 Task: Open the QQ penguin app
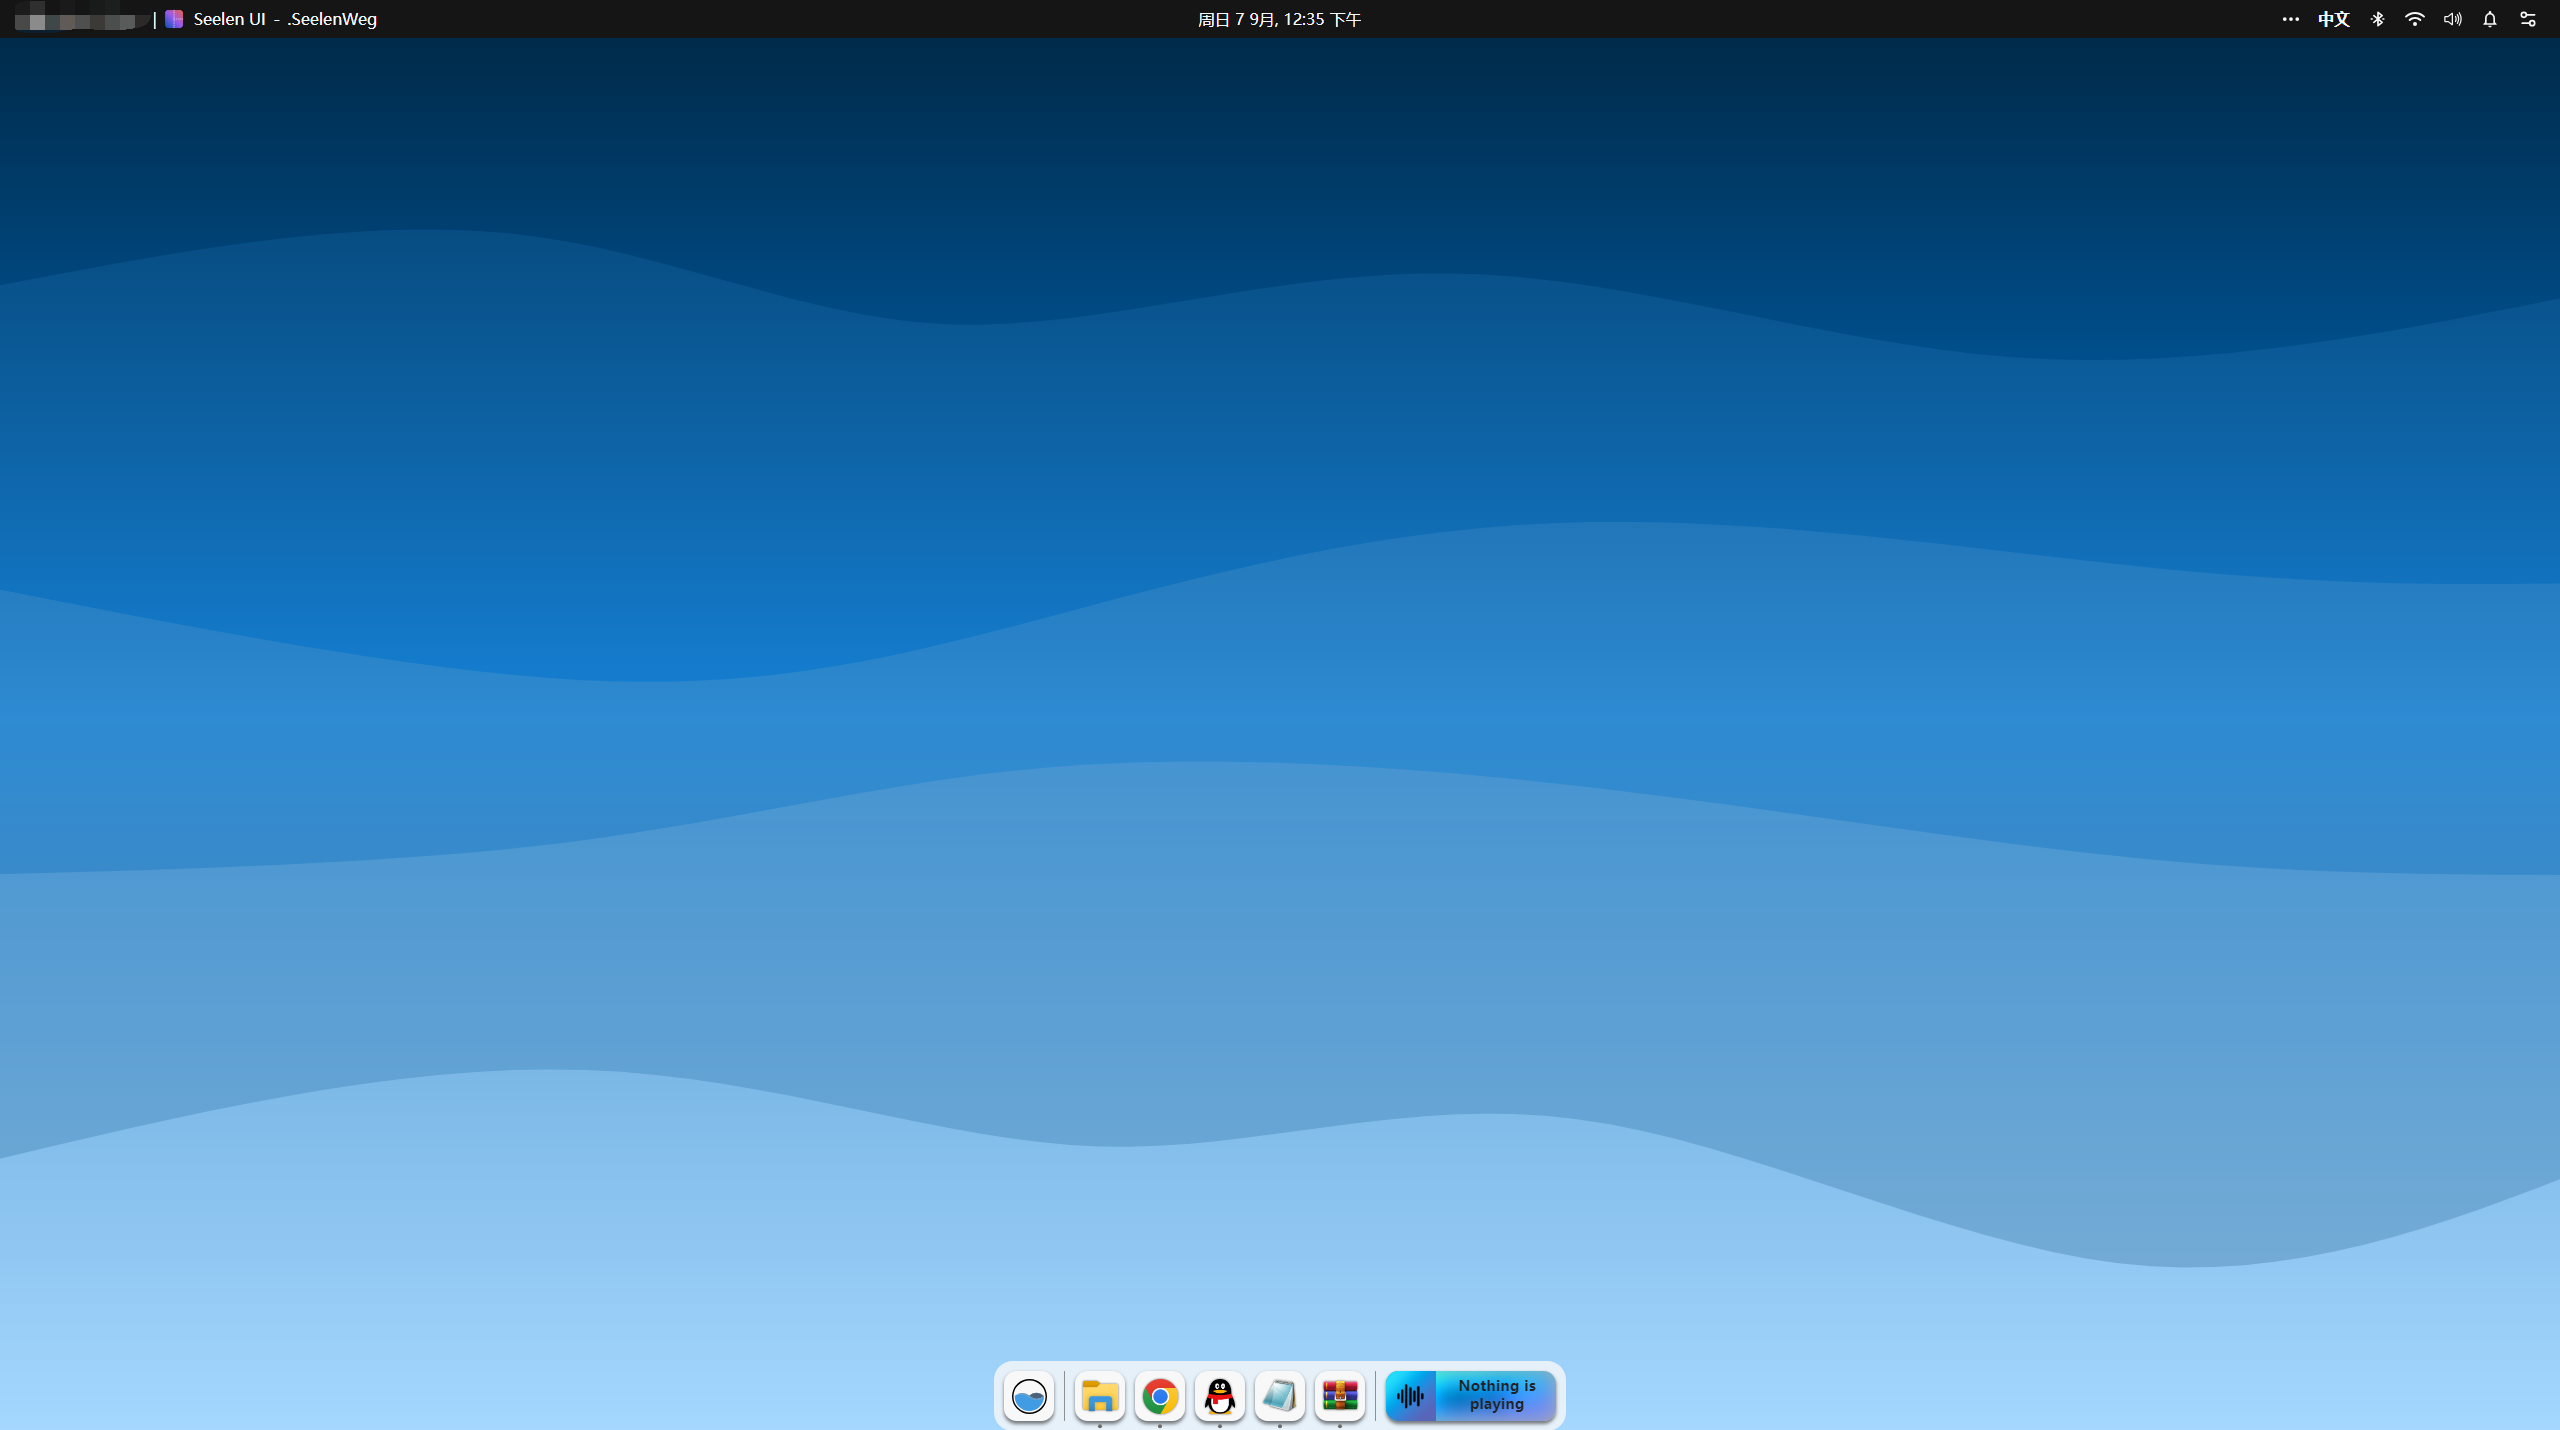coord(1220,1396)
